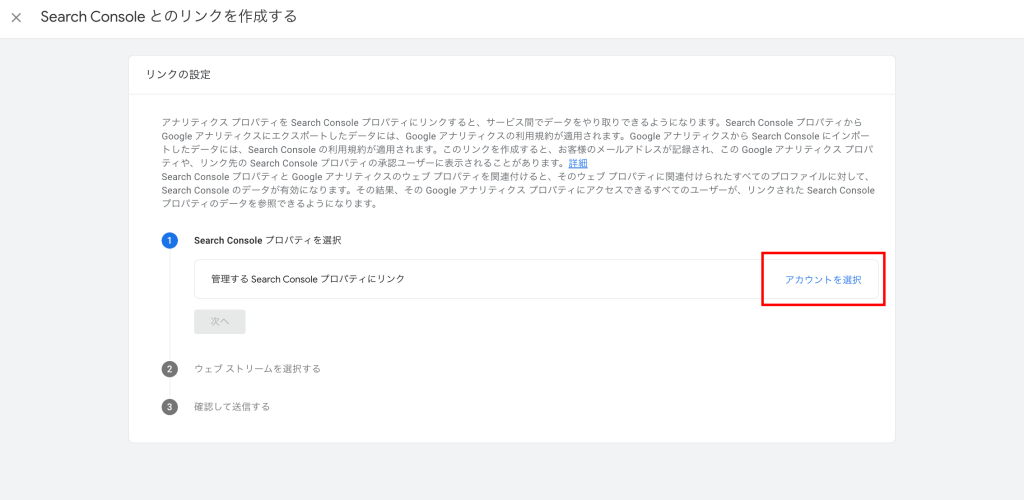Close the Search Console link dialog

(16, 18)
